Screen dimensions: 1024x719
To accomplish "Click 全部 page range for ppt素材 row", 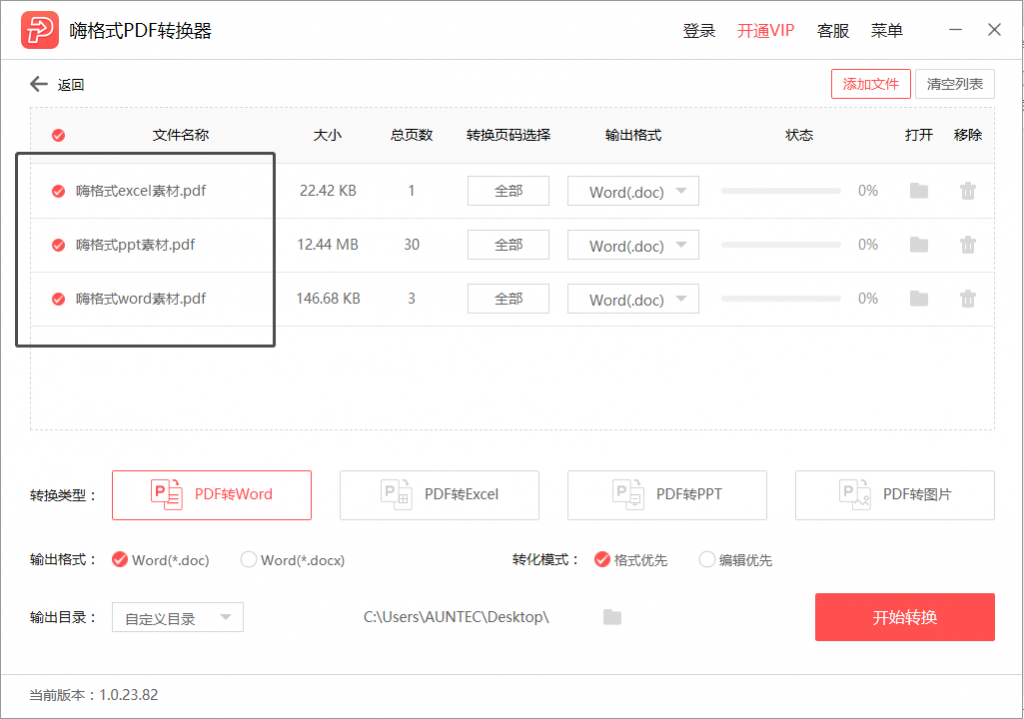I will click(508, 245).
